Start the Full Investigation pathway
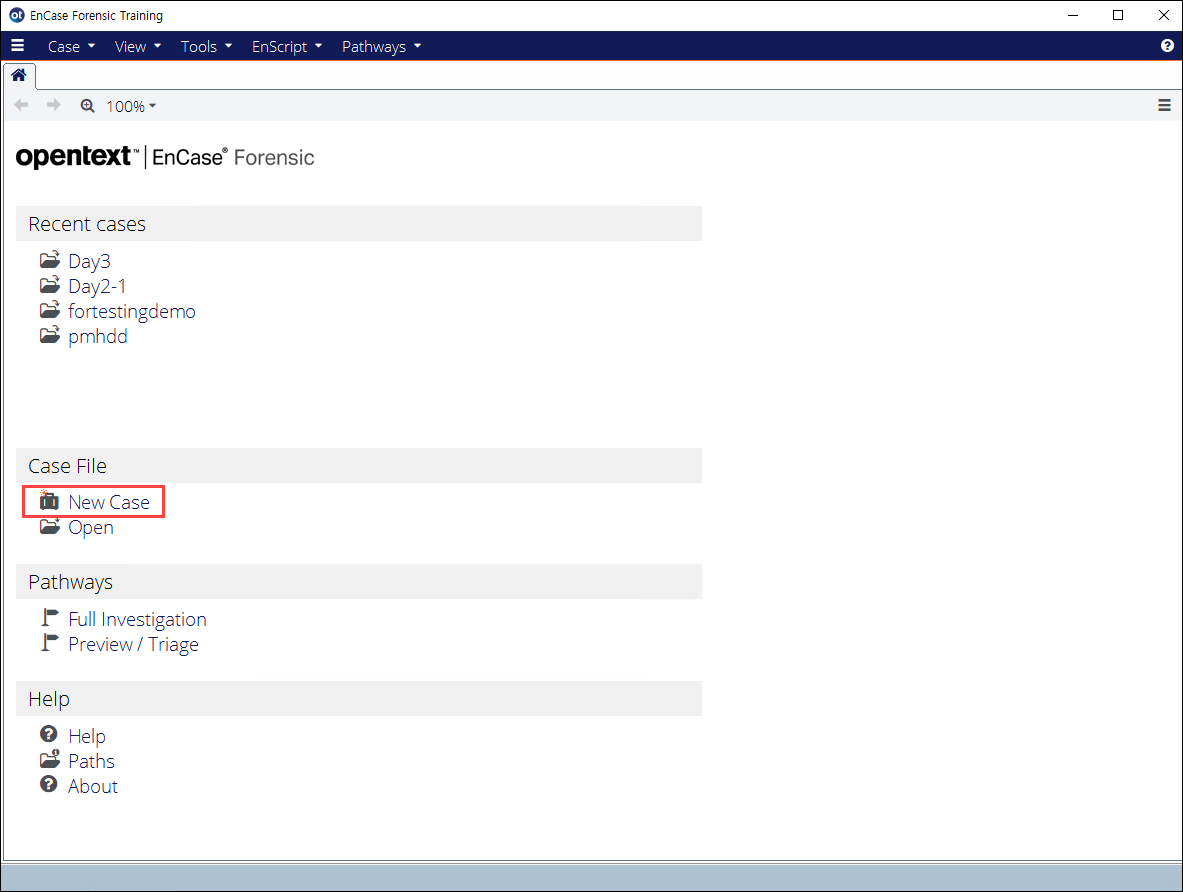Image resolution: width=1183 pixels, height=892 pixels. [x=137, y=619]
